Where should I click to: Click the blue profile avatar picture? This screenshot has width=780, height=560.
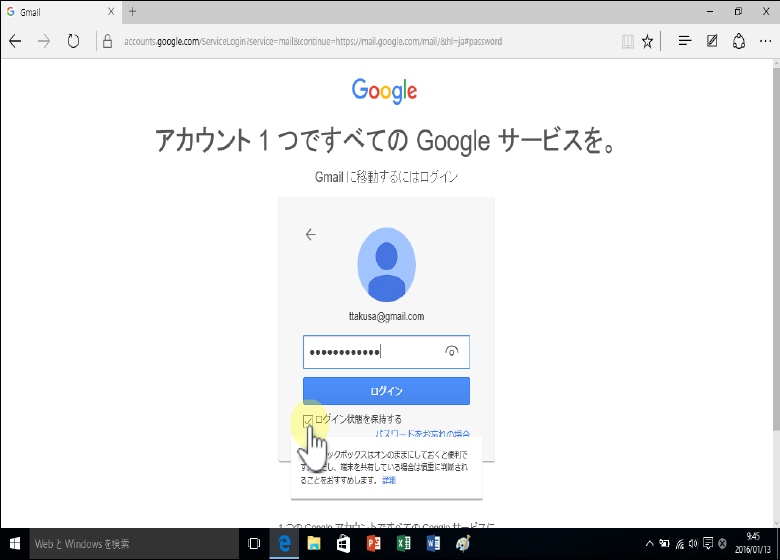(387, 265)
